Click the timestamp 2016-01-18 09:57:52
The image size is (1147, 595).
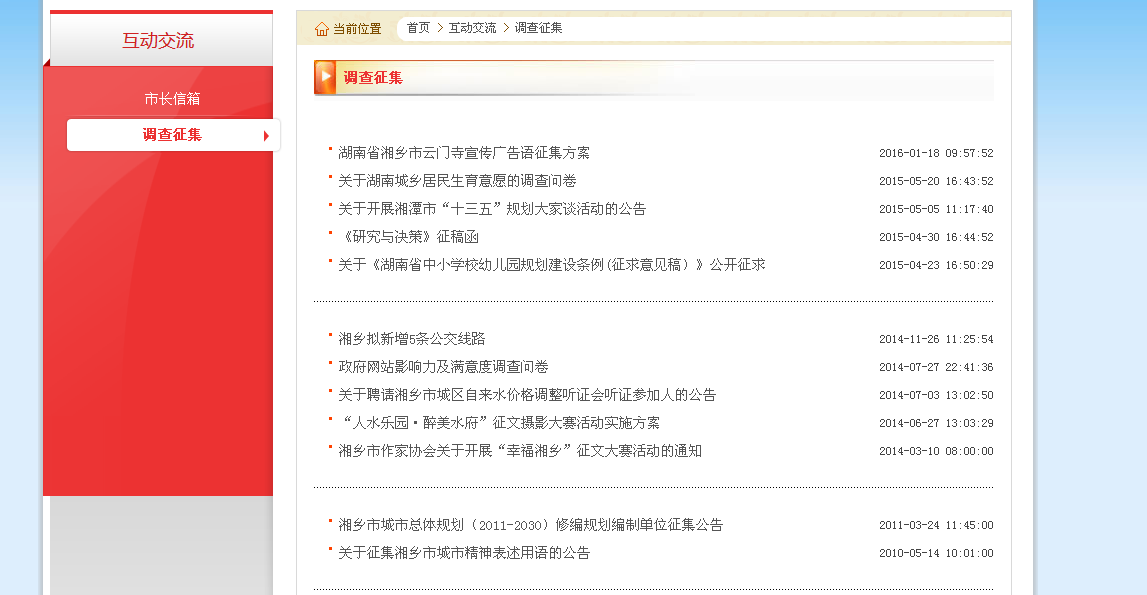(x=936, y=152)
